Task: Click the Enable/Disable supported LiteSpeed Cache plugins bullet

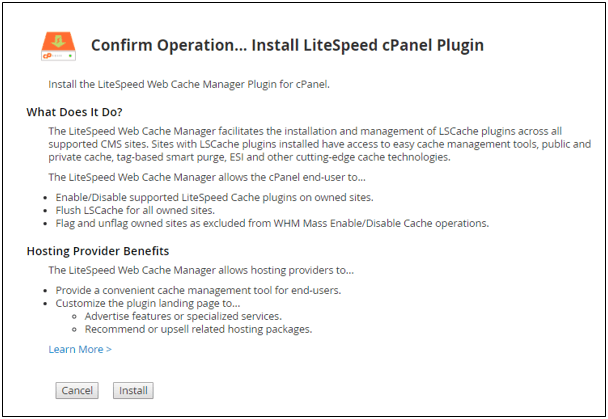Action: coord(229,197)
